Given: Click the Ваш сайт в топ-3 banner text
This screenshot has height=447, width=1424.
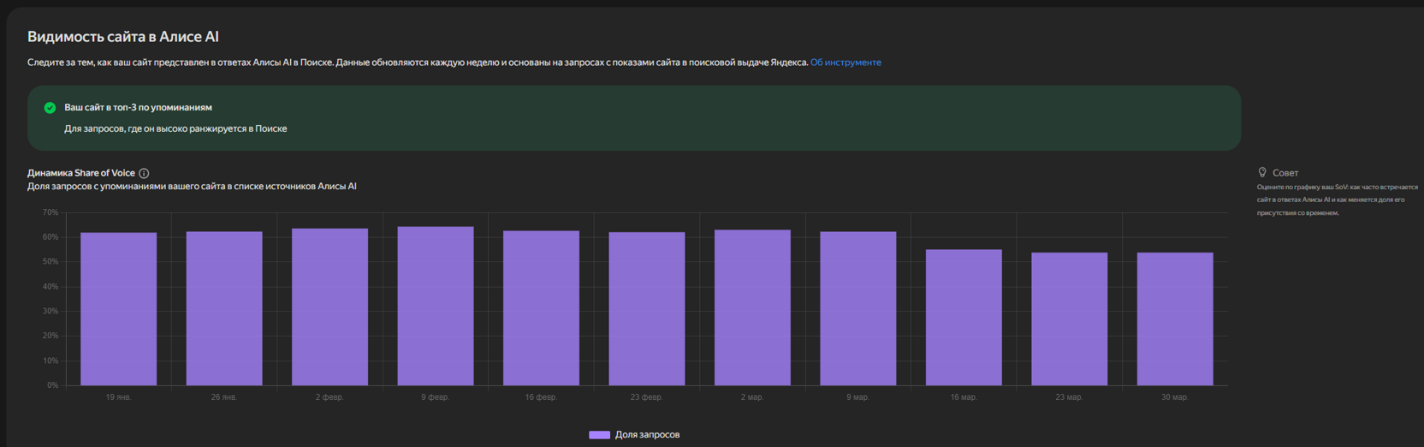Looking at the screenshot, I should (x=138, y=107).
